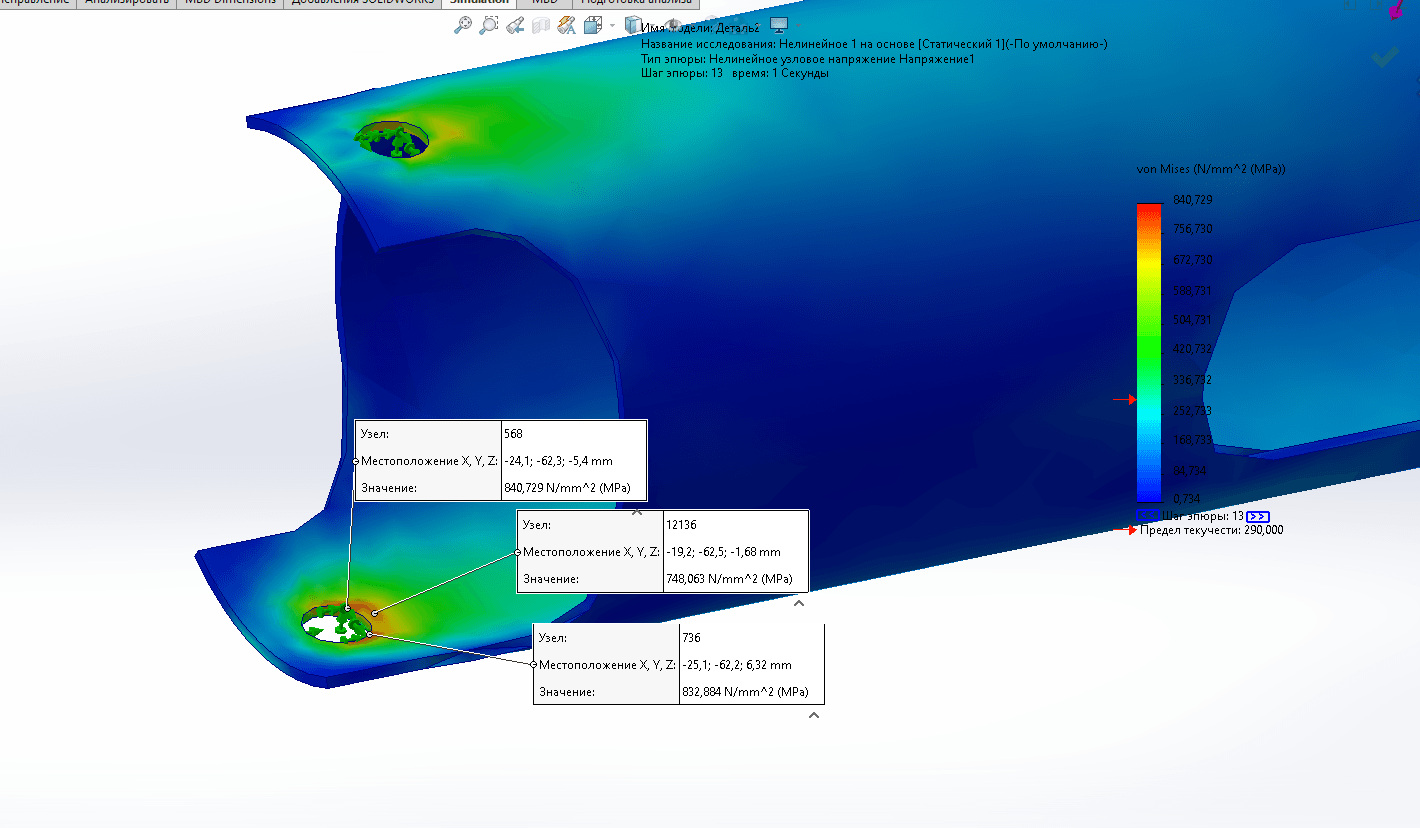Open the View Orientation cube icon

pos(592,26)
